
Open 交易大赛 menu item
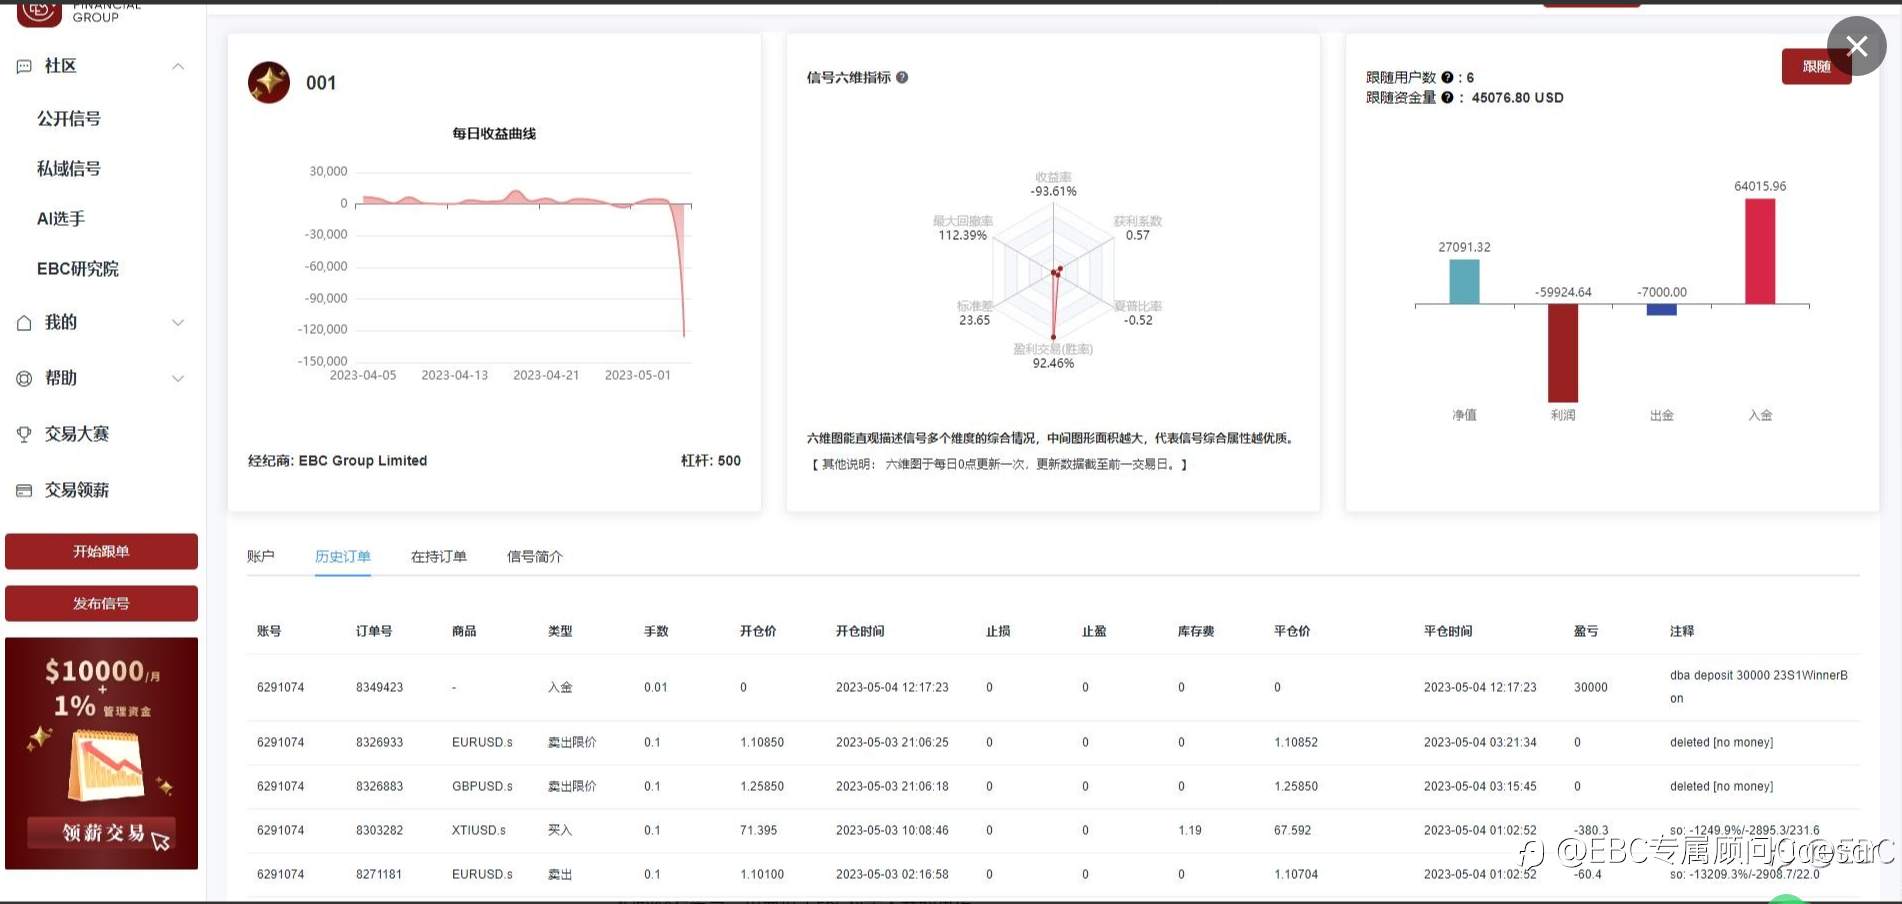[77, 434]
